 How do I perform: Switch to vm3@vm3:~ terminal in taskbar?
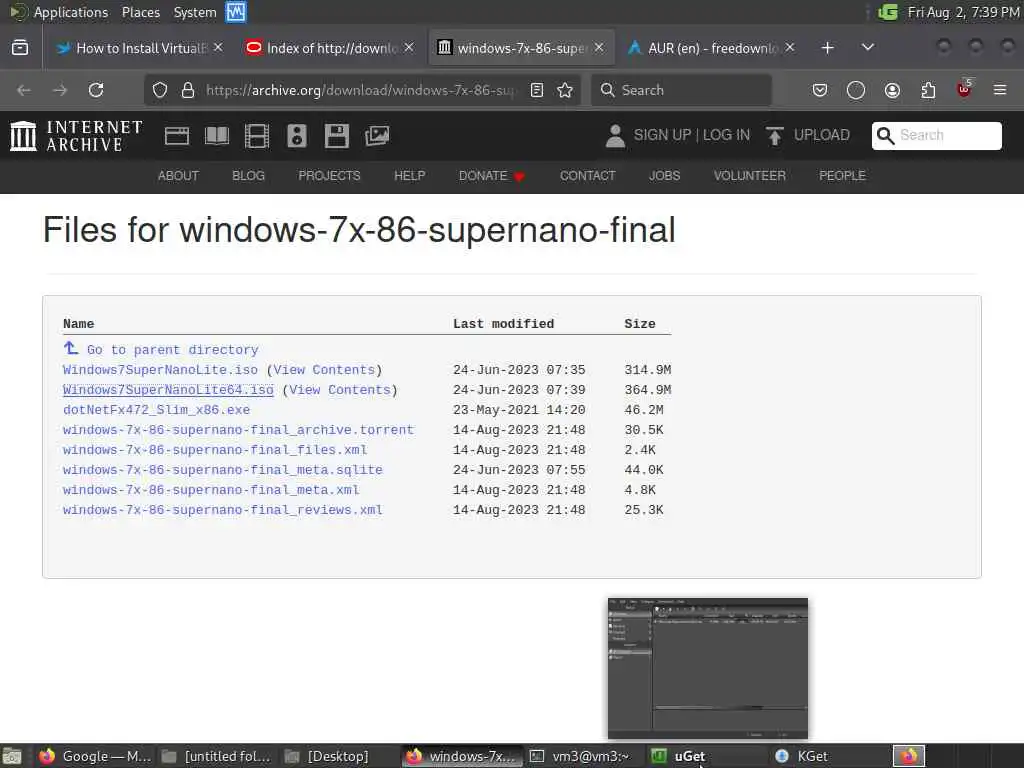click(583, 756)
